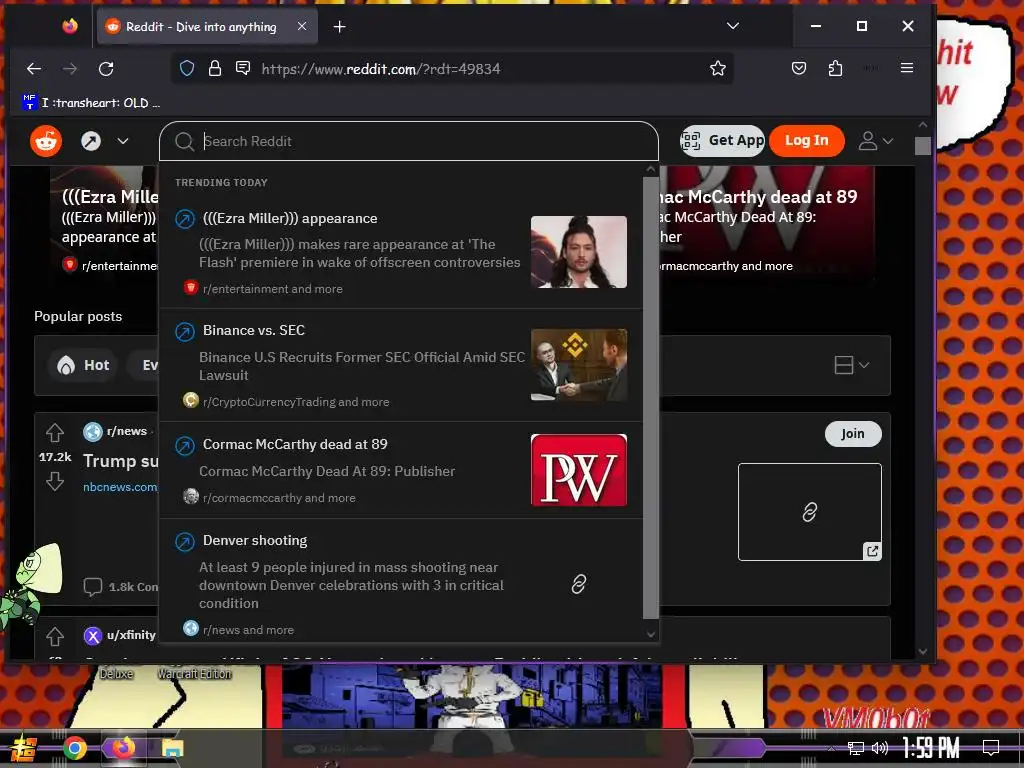
Task: Open the Start menu on taskbar
Action: pos(24,748)
